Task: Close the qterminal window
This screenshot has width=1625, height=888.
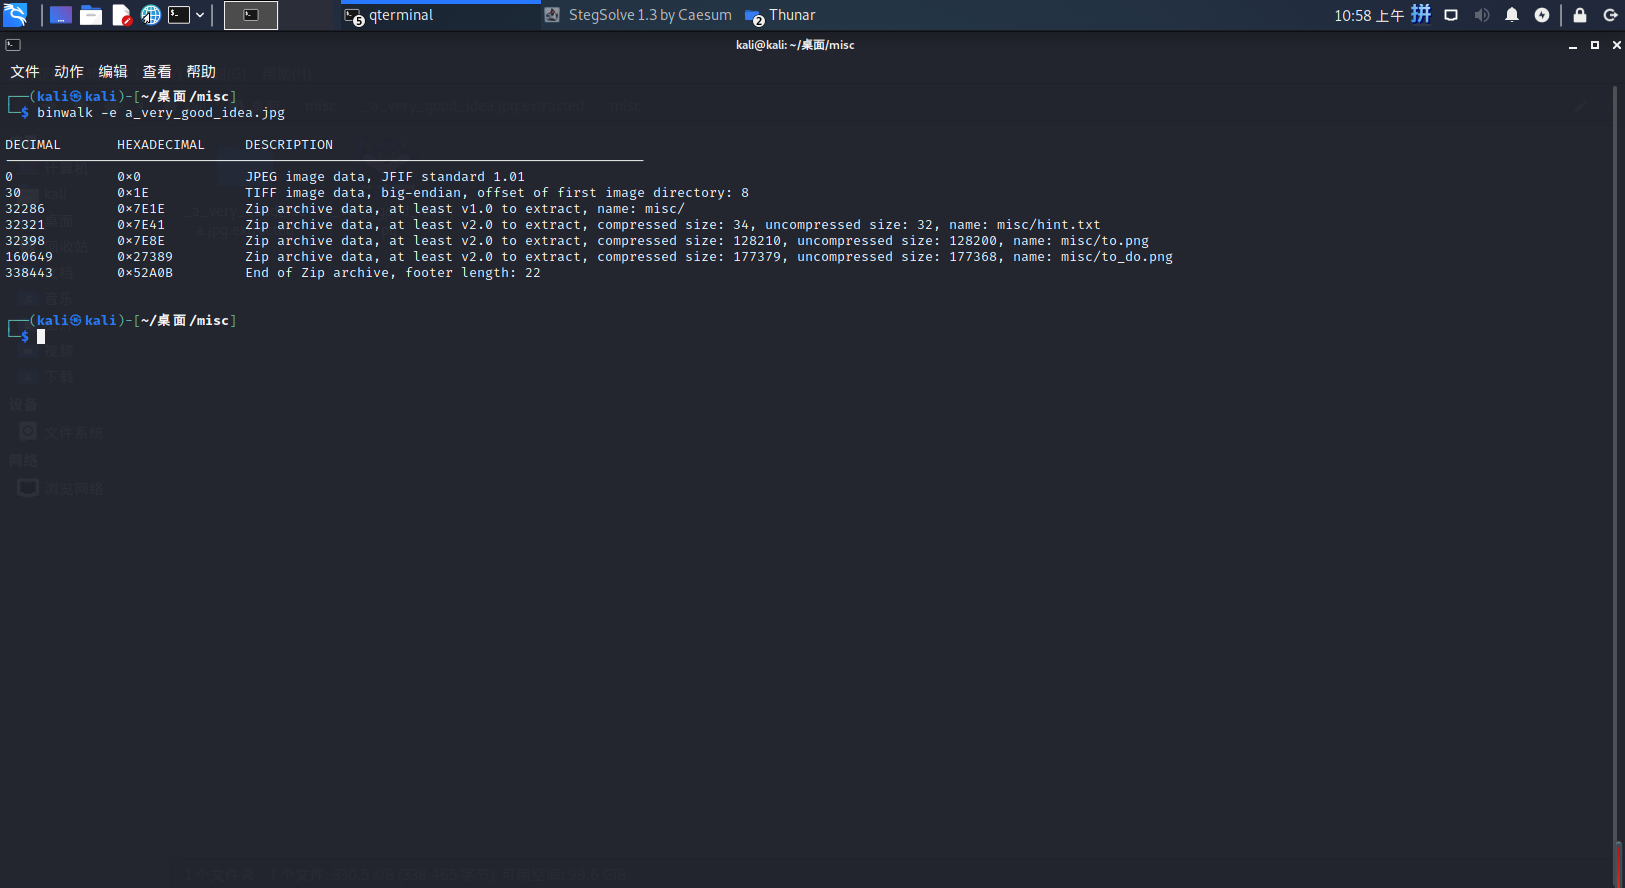Action: tap(1617, 45)
